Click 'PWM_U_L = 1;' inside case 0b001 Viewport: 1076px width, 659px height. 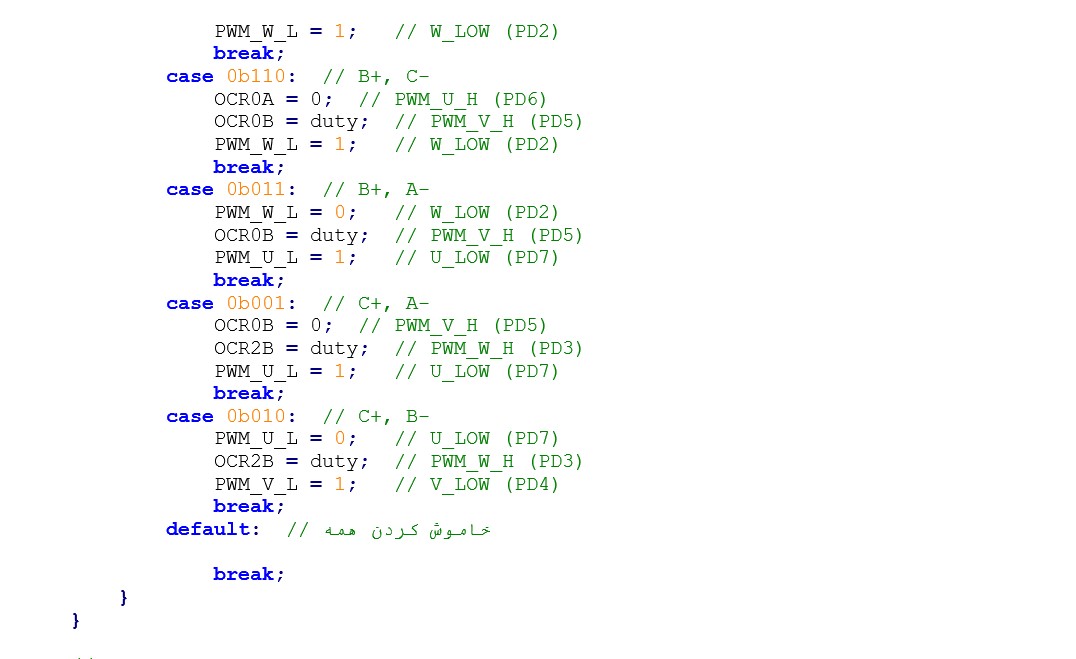click(285, 371)
